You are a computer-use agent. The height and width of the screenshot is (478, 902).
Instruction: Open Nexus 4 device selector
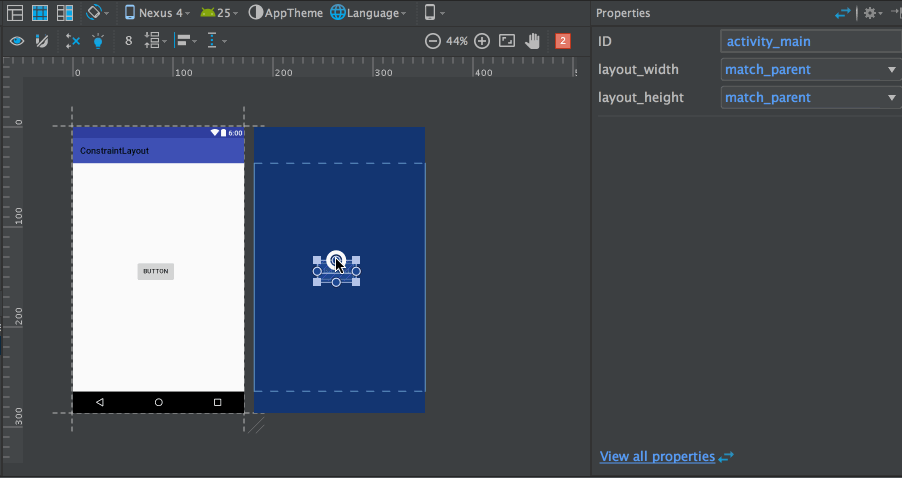[x=157, y=13]
